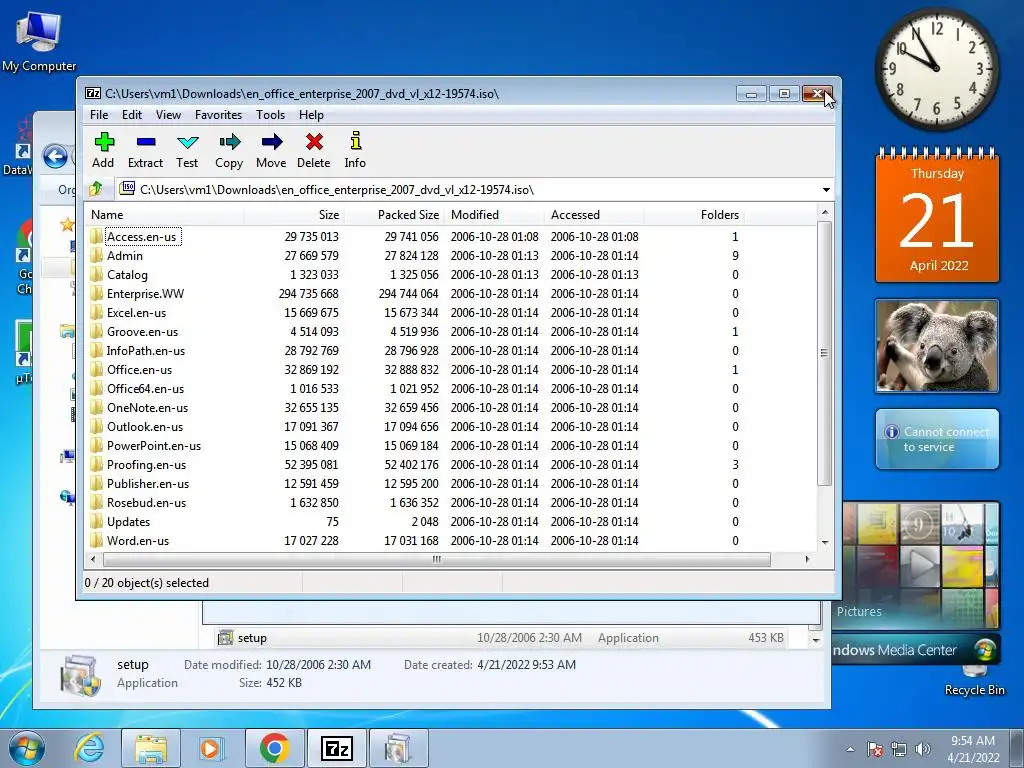Select the Admin folder icon

click(x=97, y=255)
